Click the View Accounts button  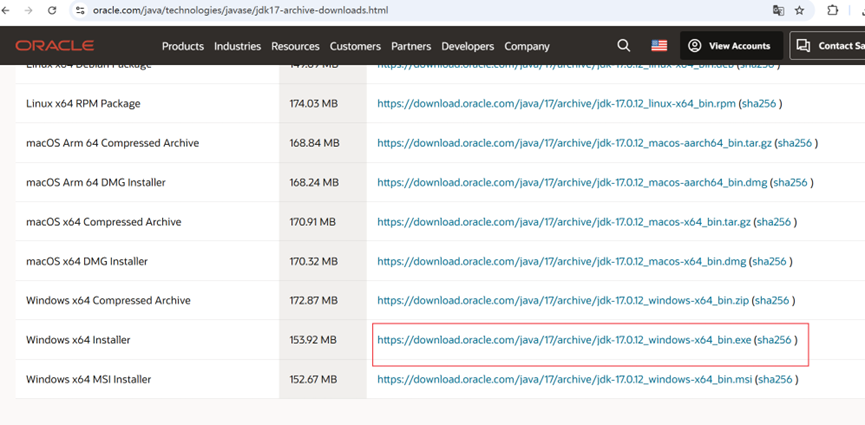731,46
